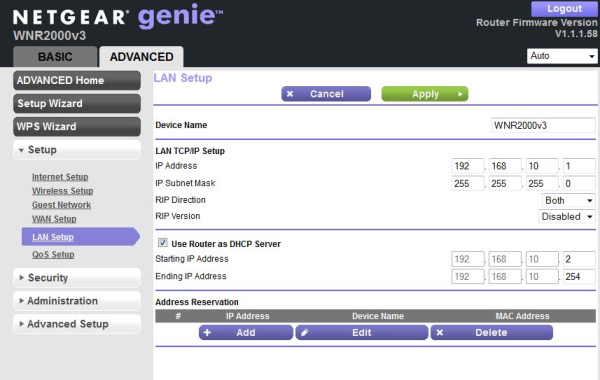Open the Guest Network link
The height and width of the screenshot is (380, 600).
coord(62,205)
